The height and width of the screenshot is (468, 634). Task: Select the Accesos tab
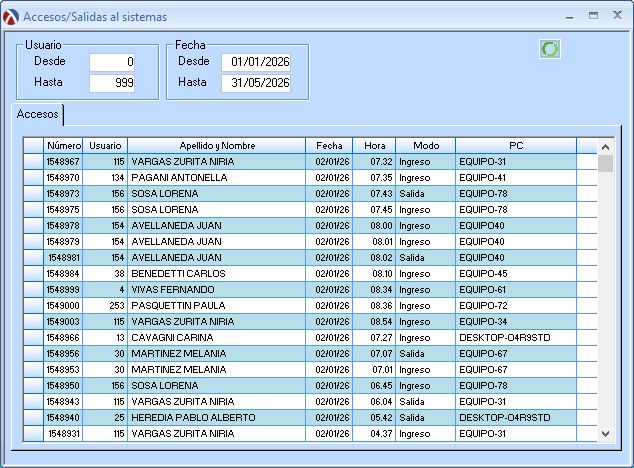point(38,114)
